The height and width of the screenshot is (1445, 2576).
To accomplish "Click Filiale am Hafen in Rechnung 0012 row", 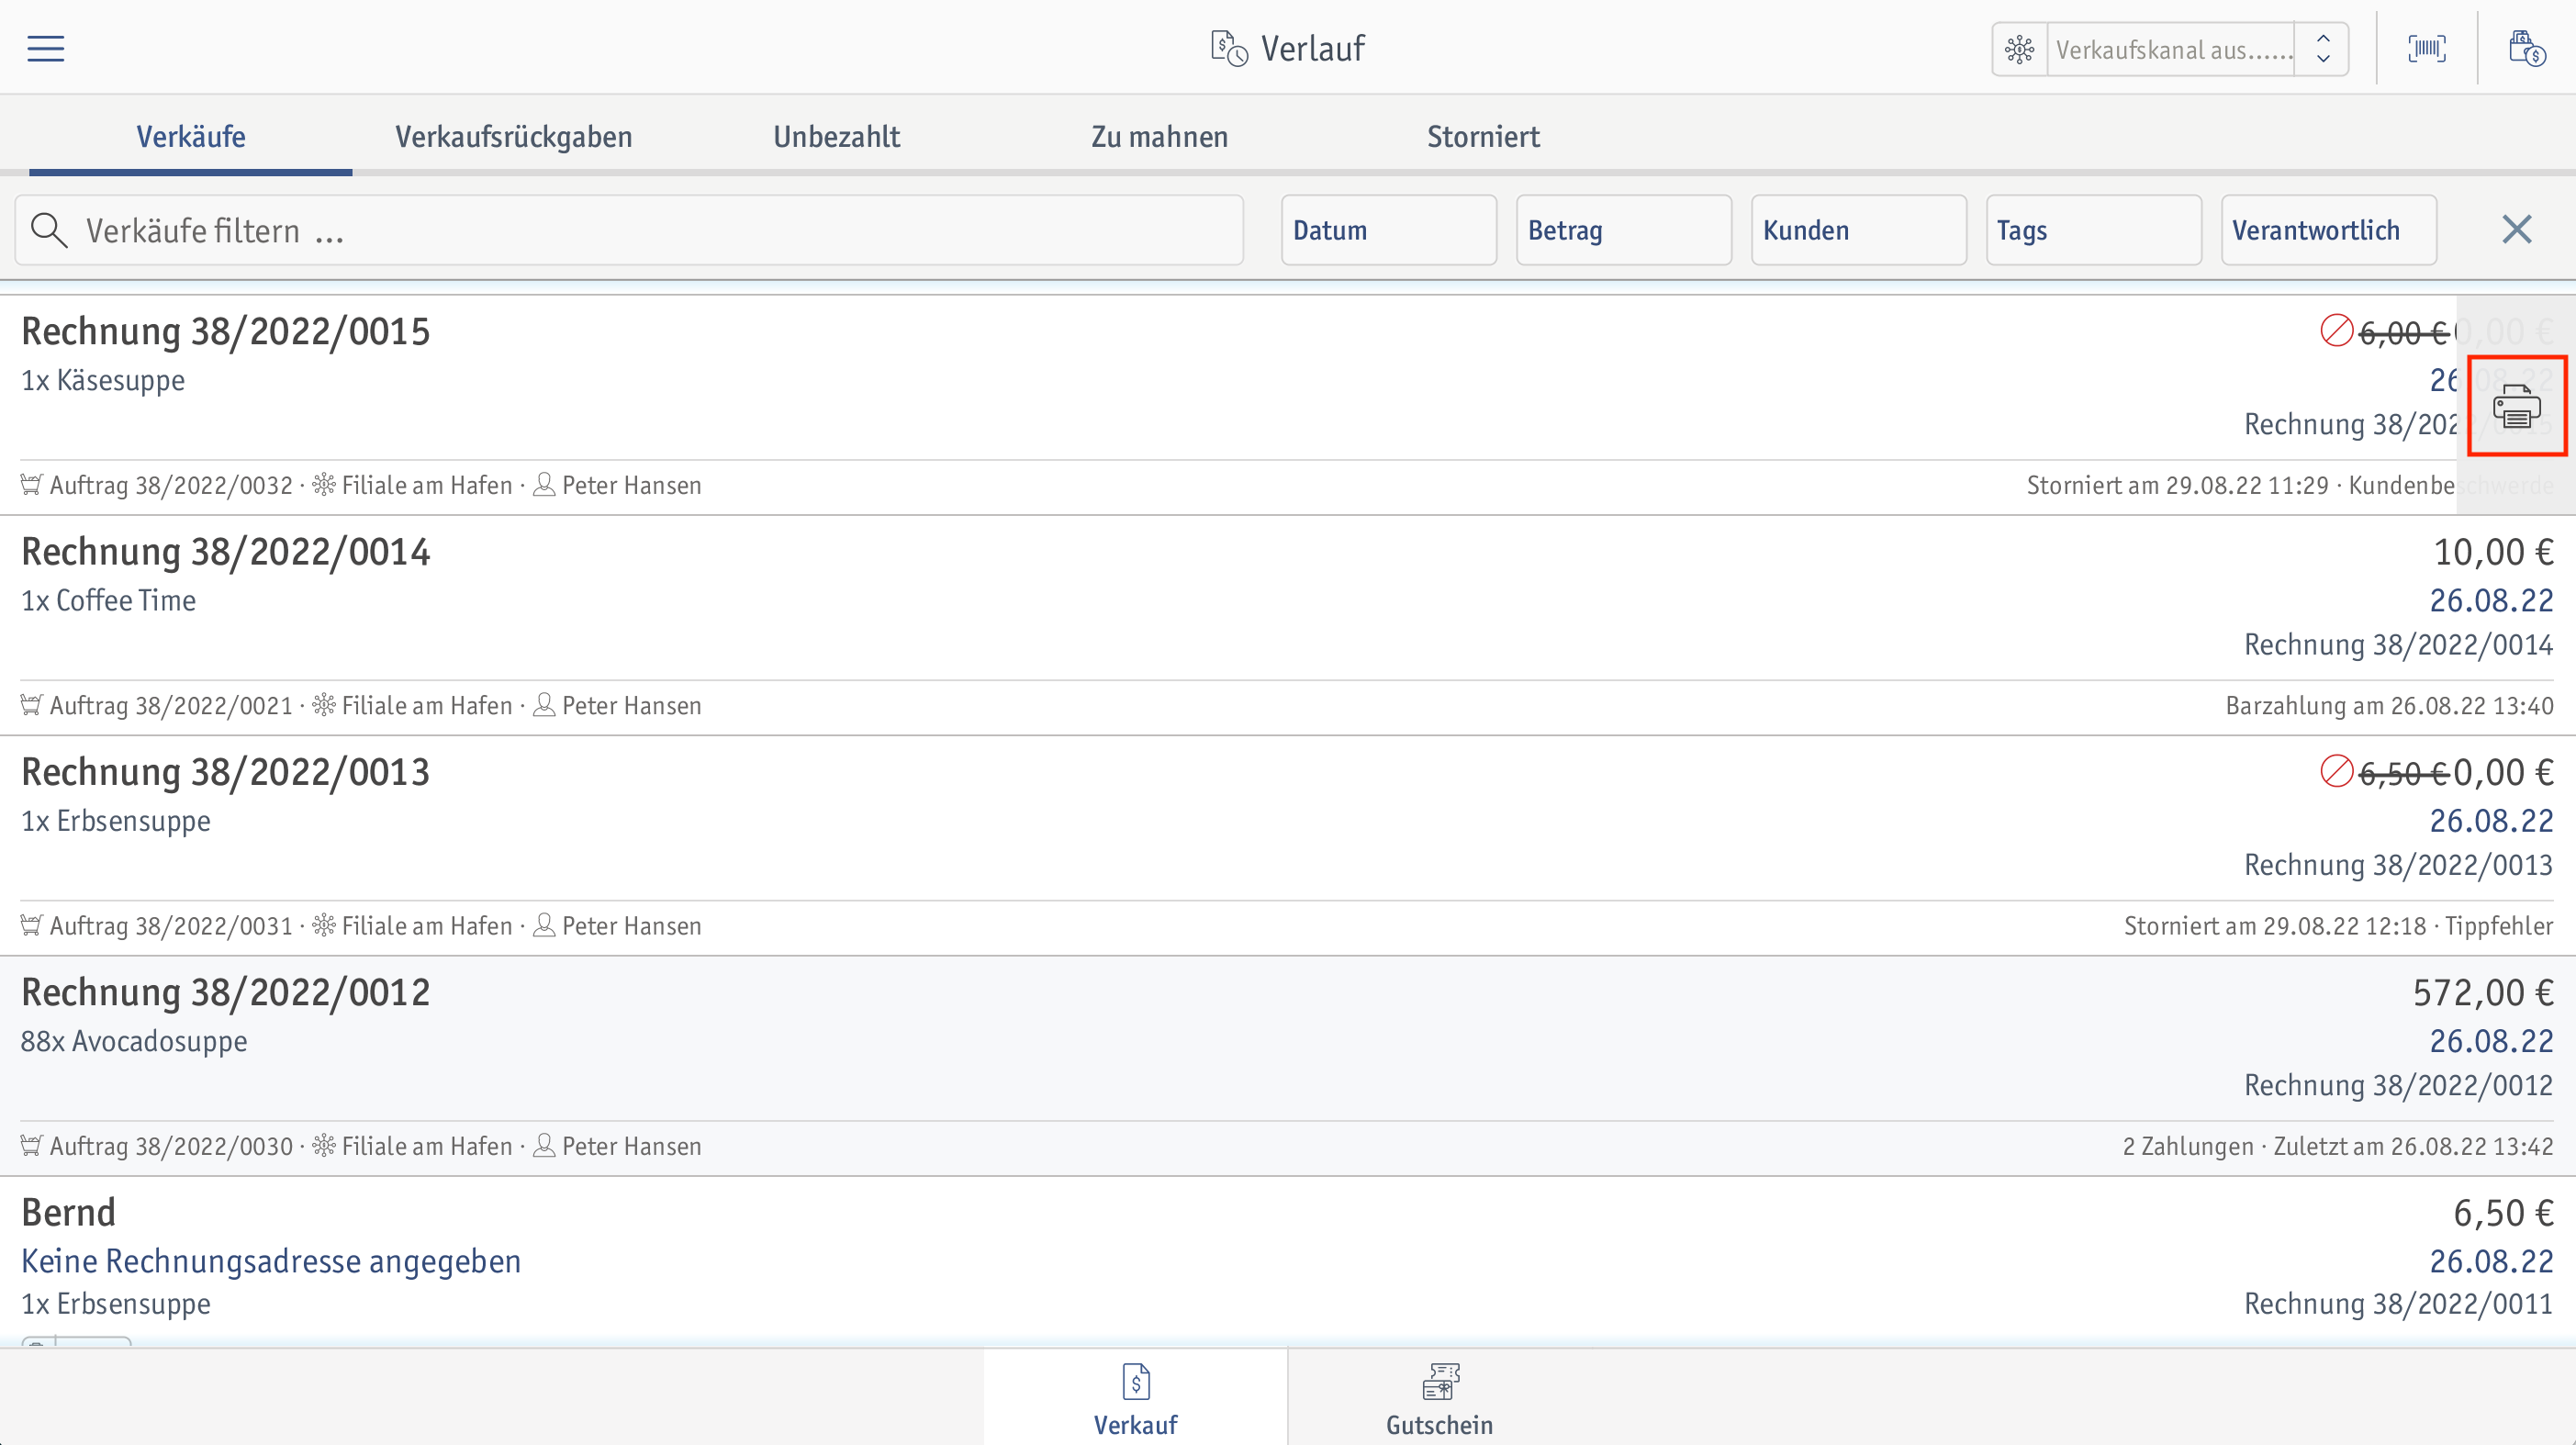I will pos(427,1146).
